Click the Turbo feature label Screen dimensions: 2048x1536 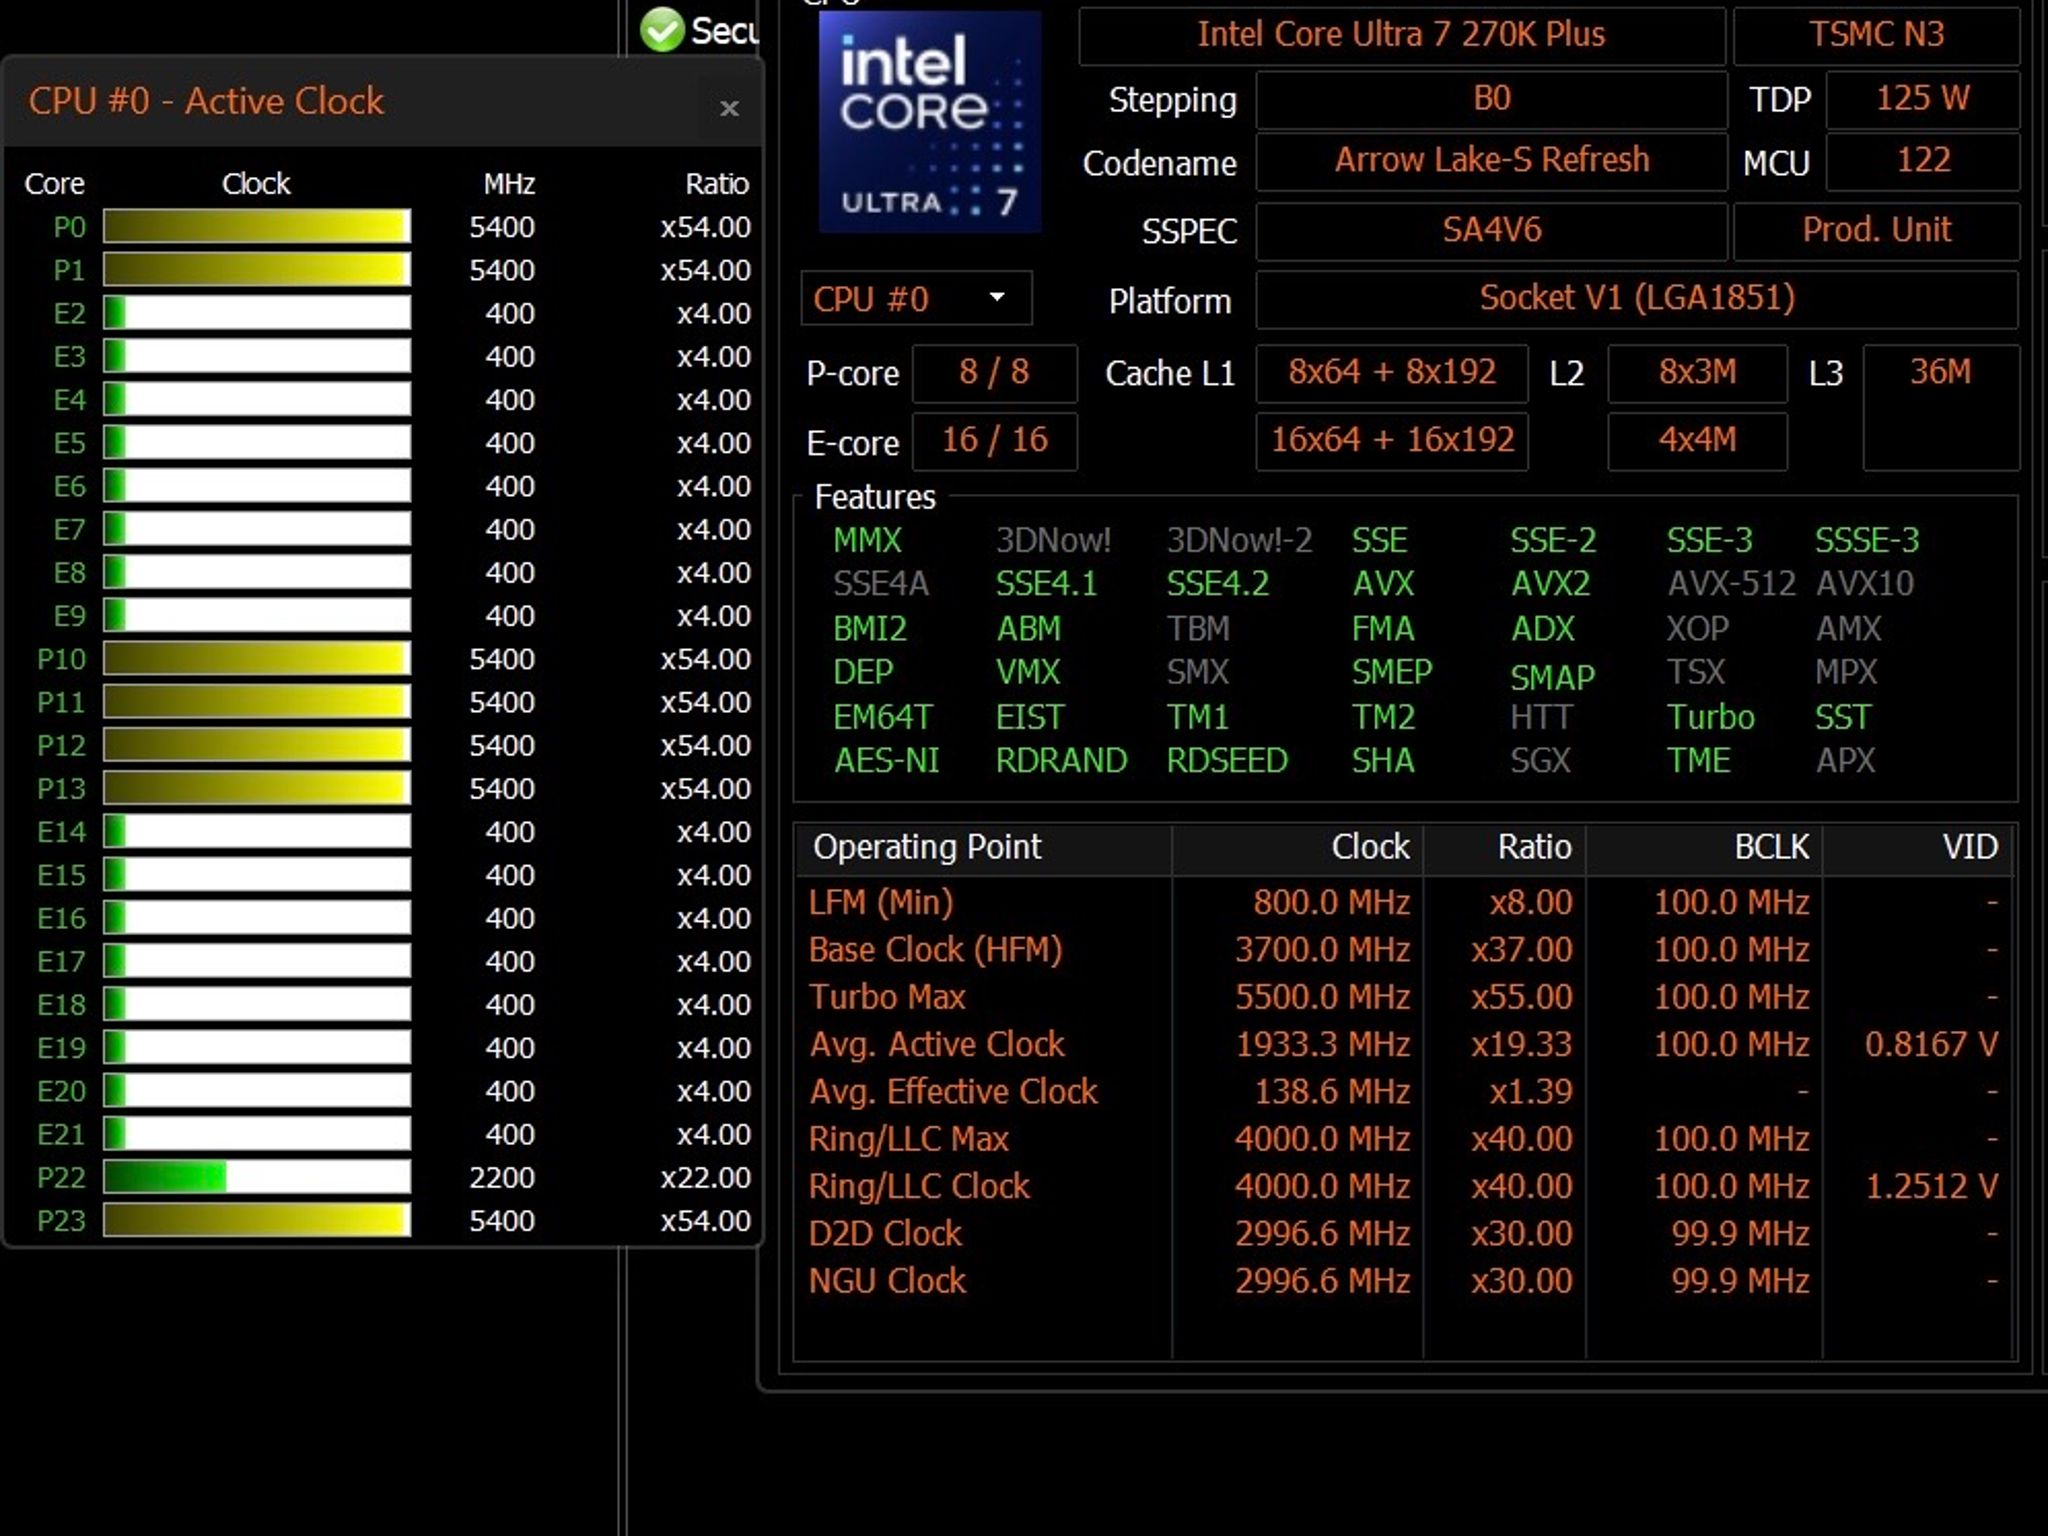coord(1710,717)
